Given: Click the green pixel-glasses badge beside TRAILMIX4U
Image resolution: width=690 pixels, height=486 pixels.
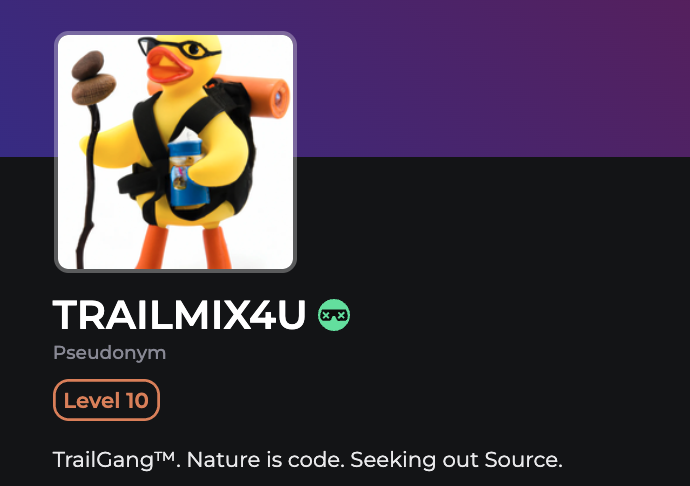Looking at the screenshot, I should coord(334,315).
